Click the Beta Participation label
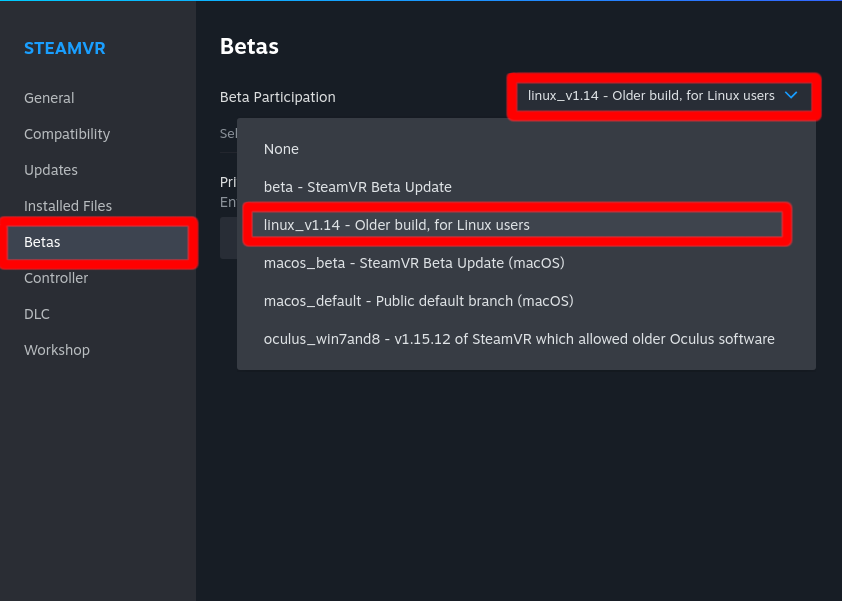Image resolution: width=842 pixels, height=601 pixels. [x=278, y=97]
